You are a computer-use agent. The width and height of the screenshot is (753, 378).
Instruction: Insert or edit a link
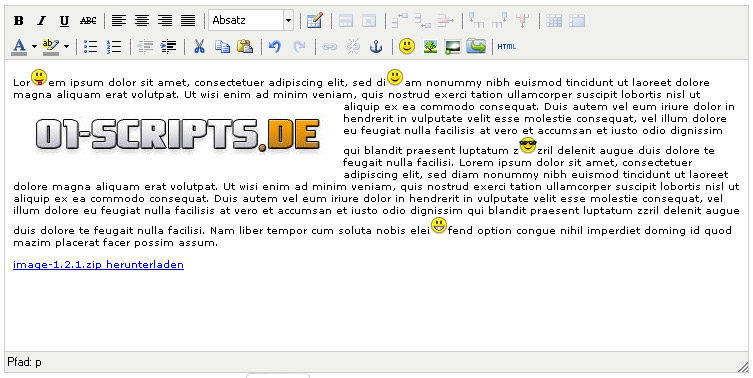pos(329,47)
